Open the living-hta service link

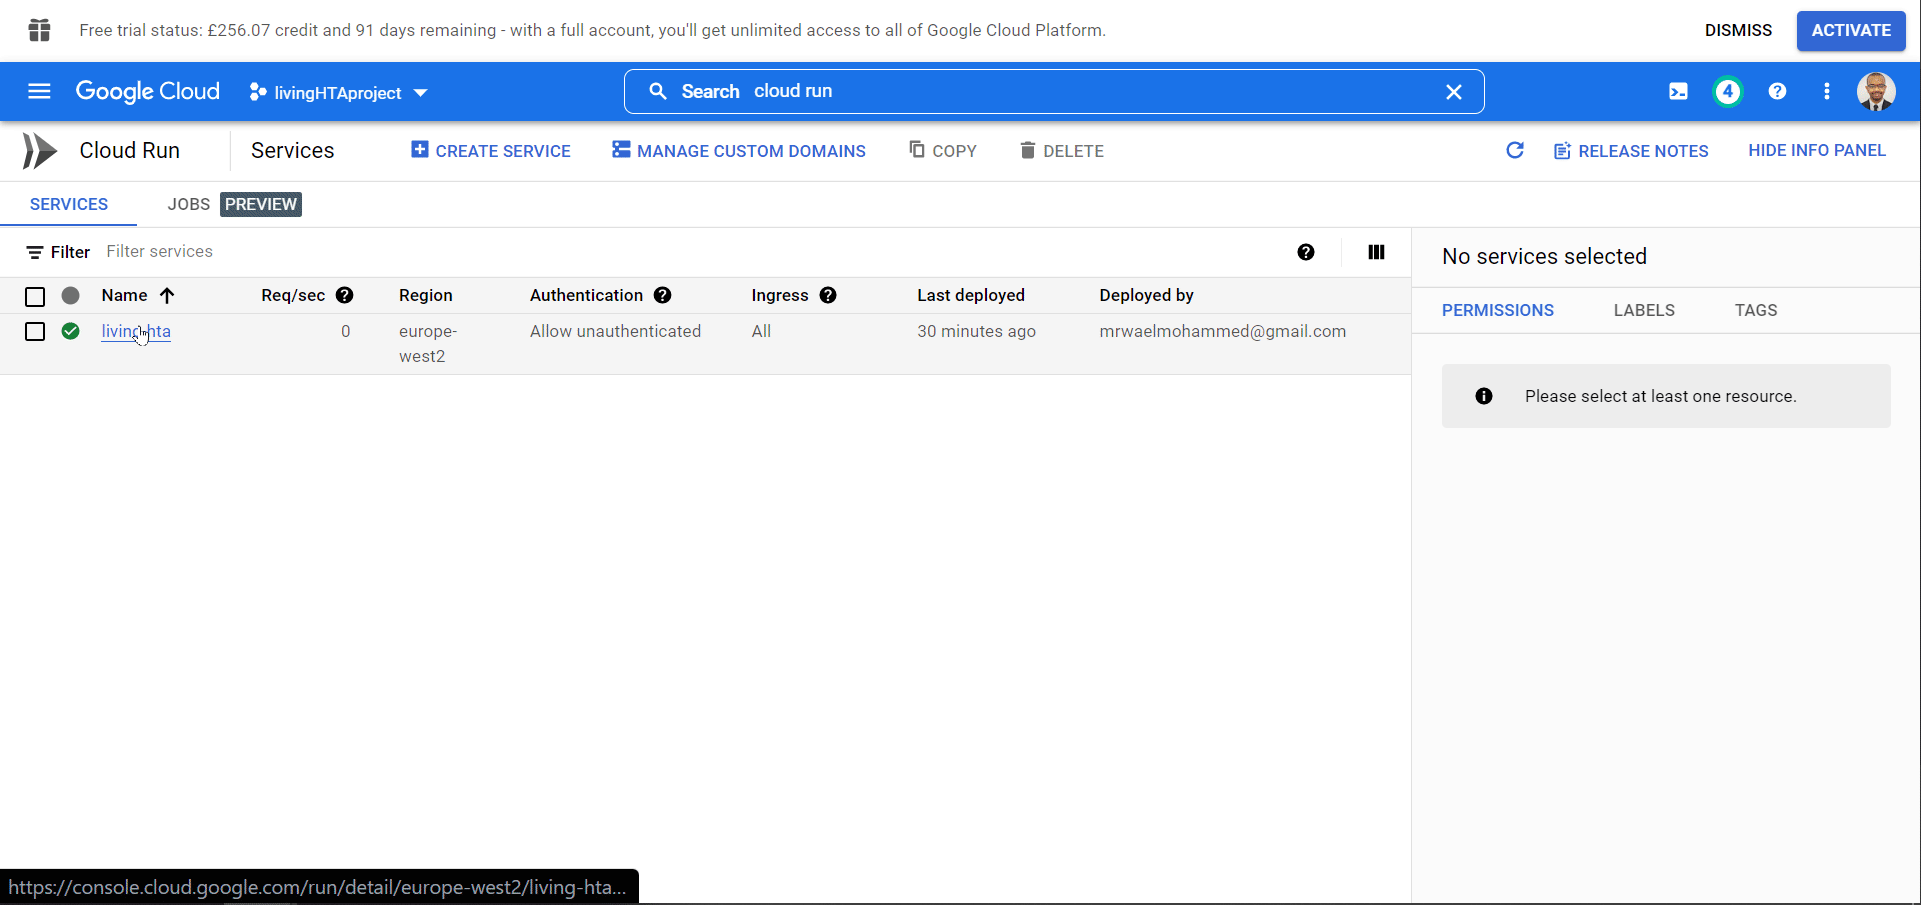[x=135, y=331]
